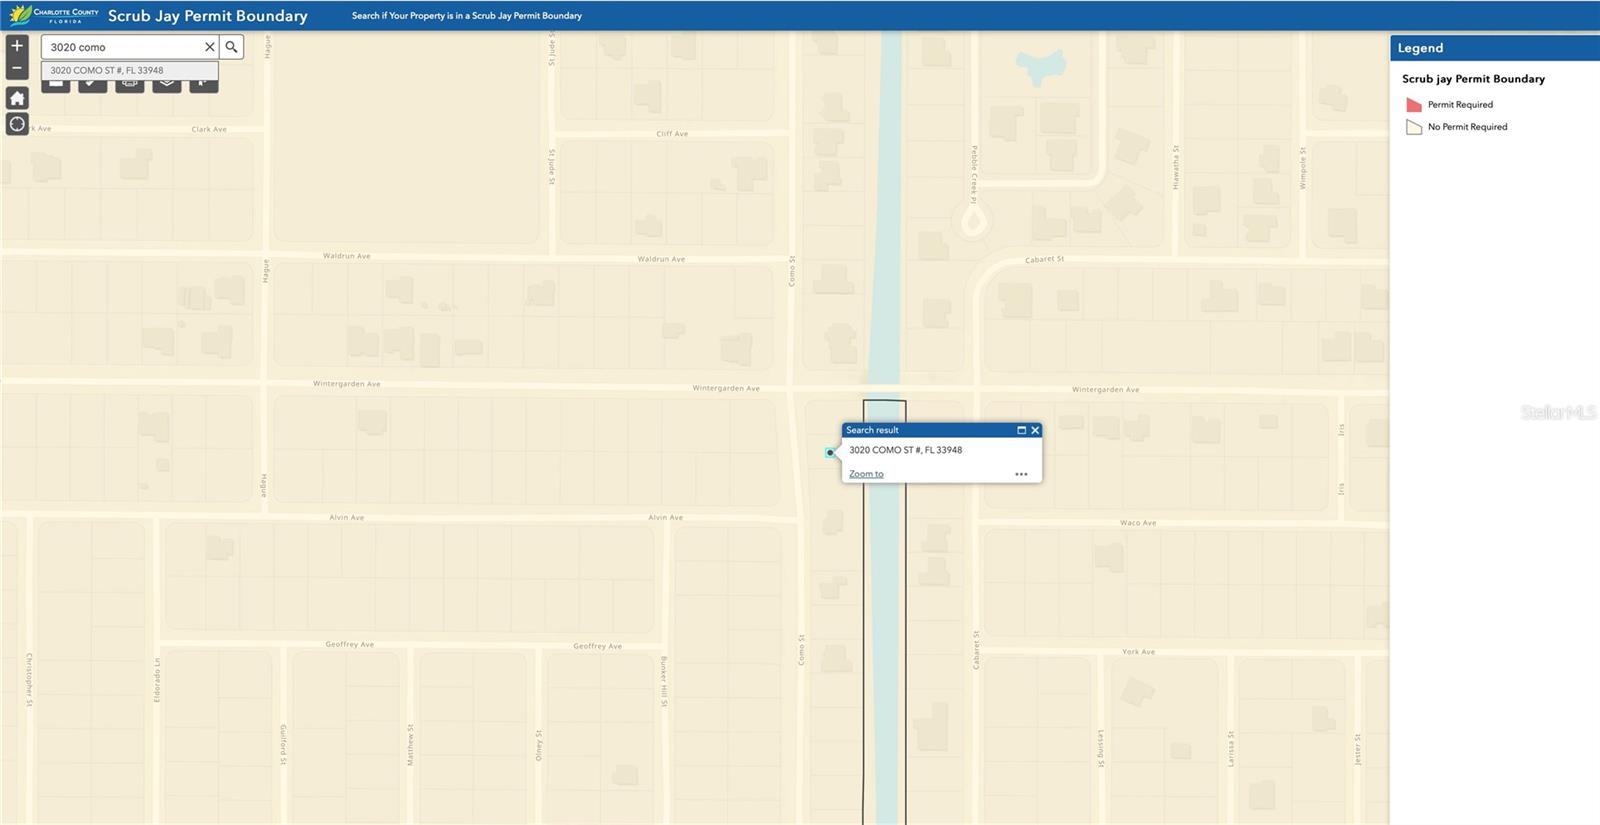The width and height of the screenshot is (1600, 825).
Task: Click the Zoom to link
Action: pyautogui.click(x=866, y=474)
